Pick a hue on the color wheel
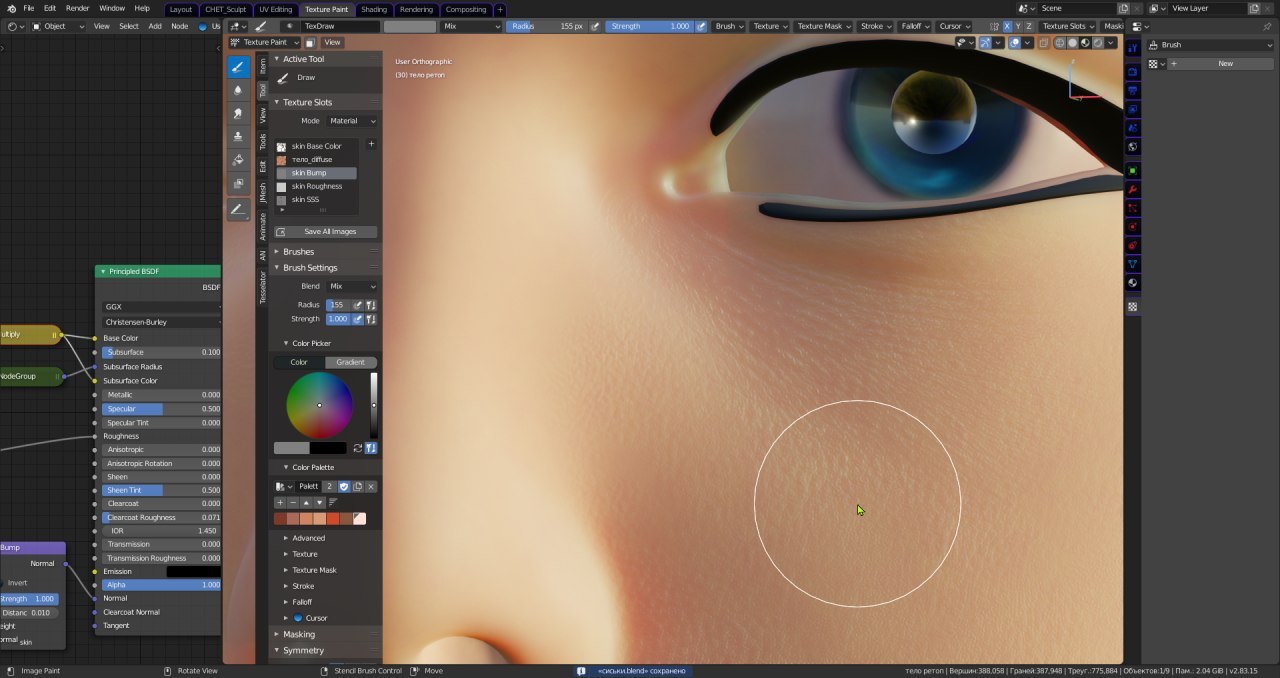Image resolution: width=1280 pixels, height=678 pixels. [x=319, y=405]
